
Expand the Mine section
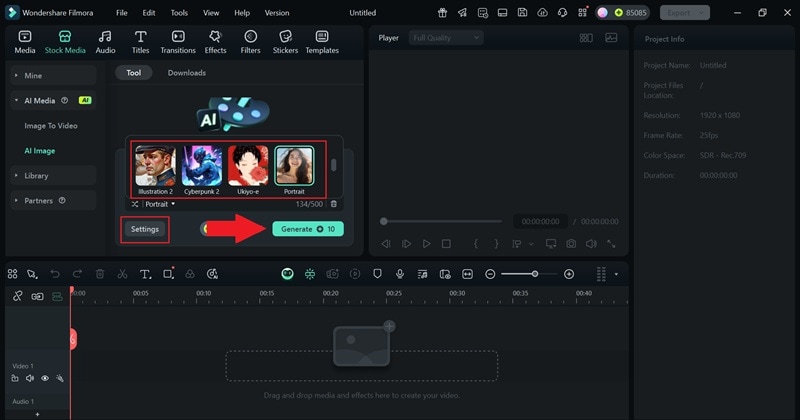(53, 76)
